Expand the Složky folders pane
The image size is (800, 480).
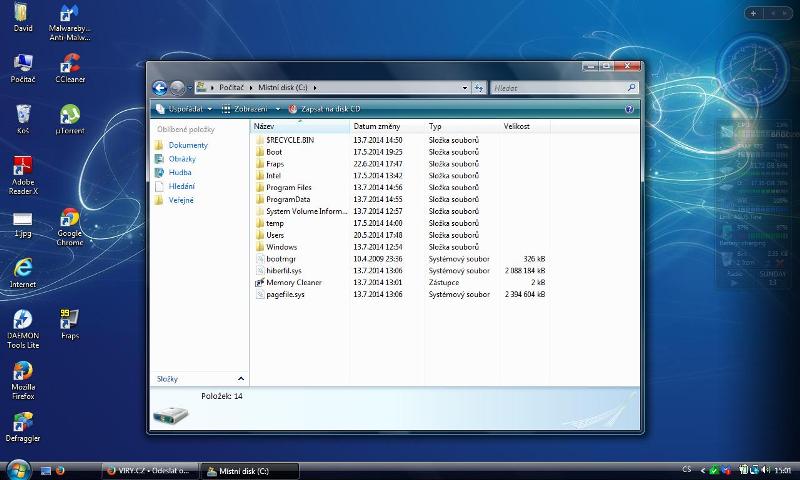coord(240,379)
